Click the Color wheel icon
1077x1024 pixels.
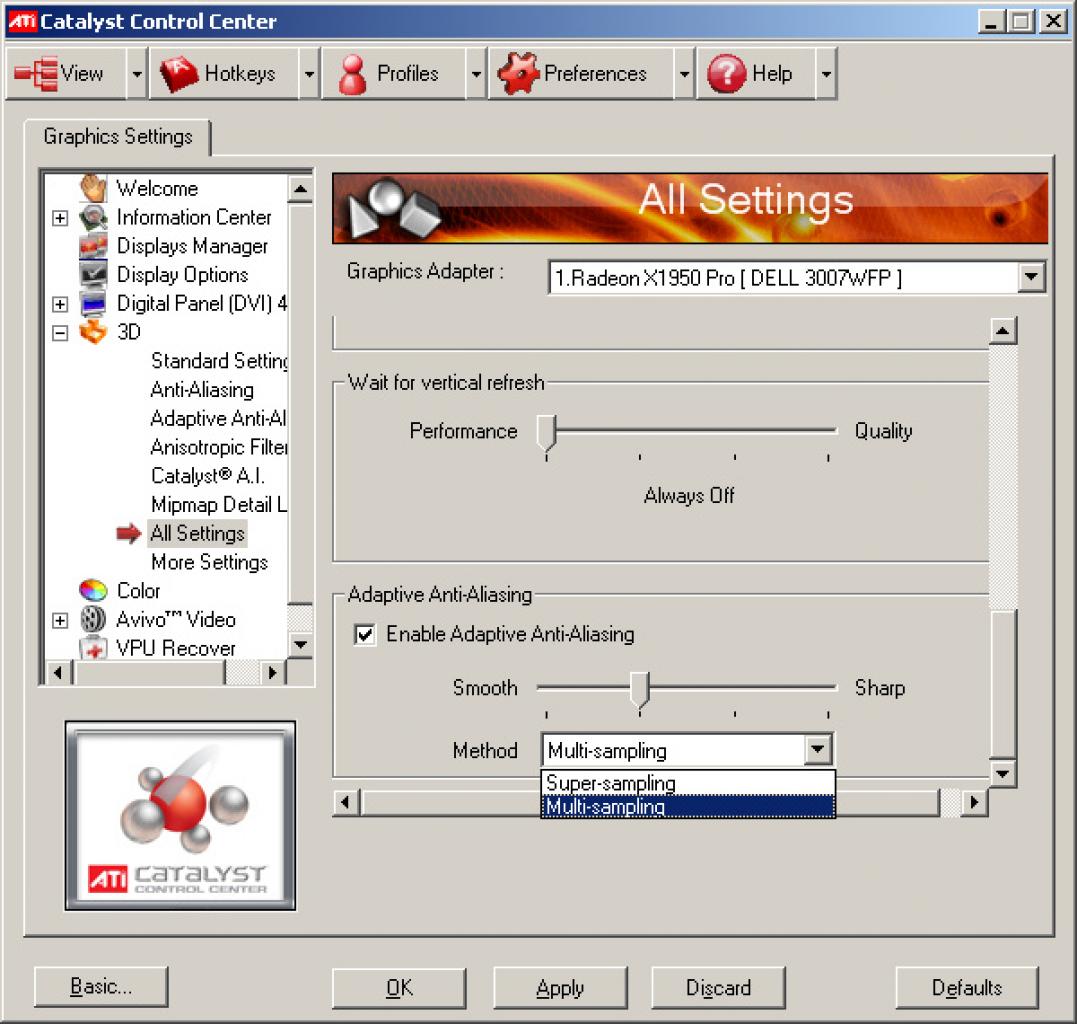click(x=93, y=590)
